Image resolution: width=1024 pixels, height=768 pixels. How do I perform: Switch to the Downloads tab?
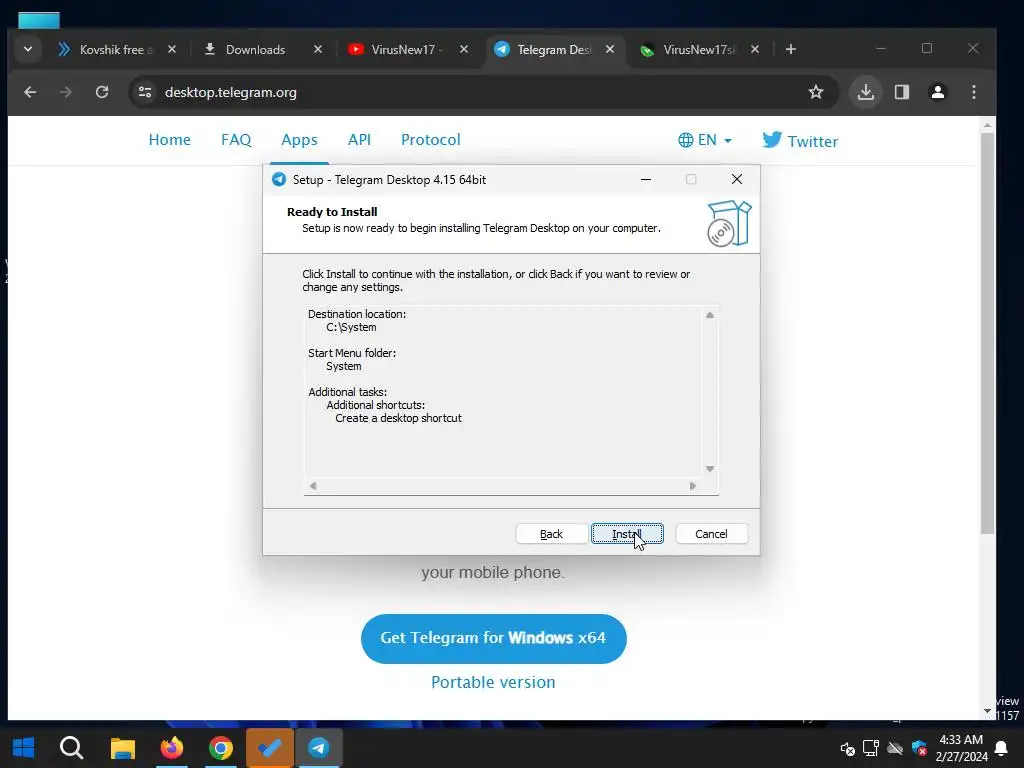point(248,50)
